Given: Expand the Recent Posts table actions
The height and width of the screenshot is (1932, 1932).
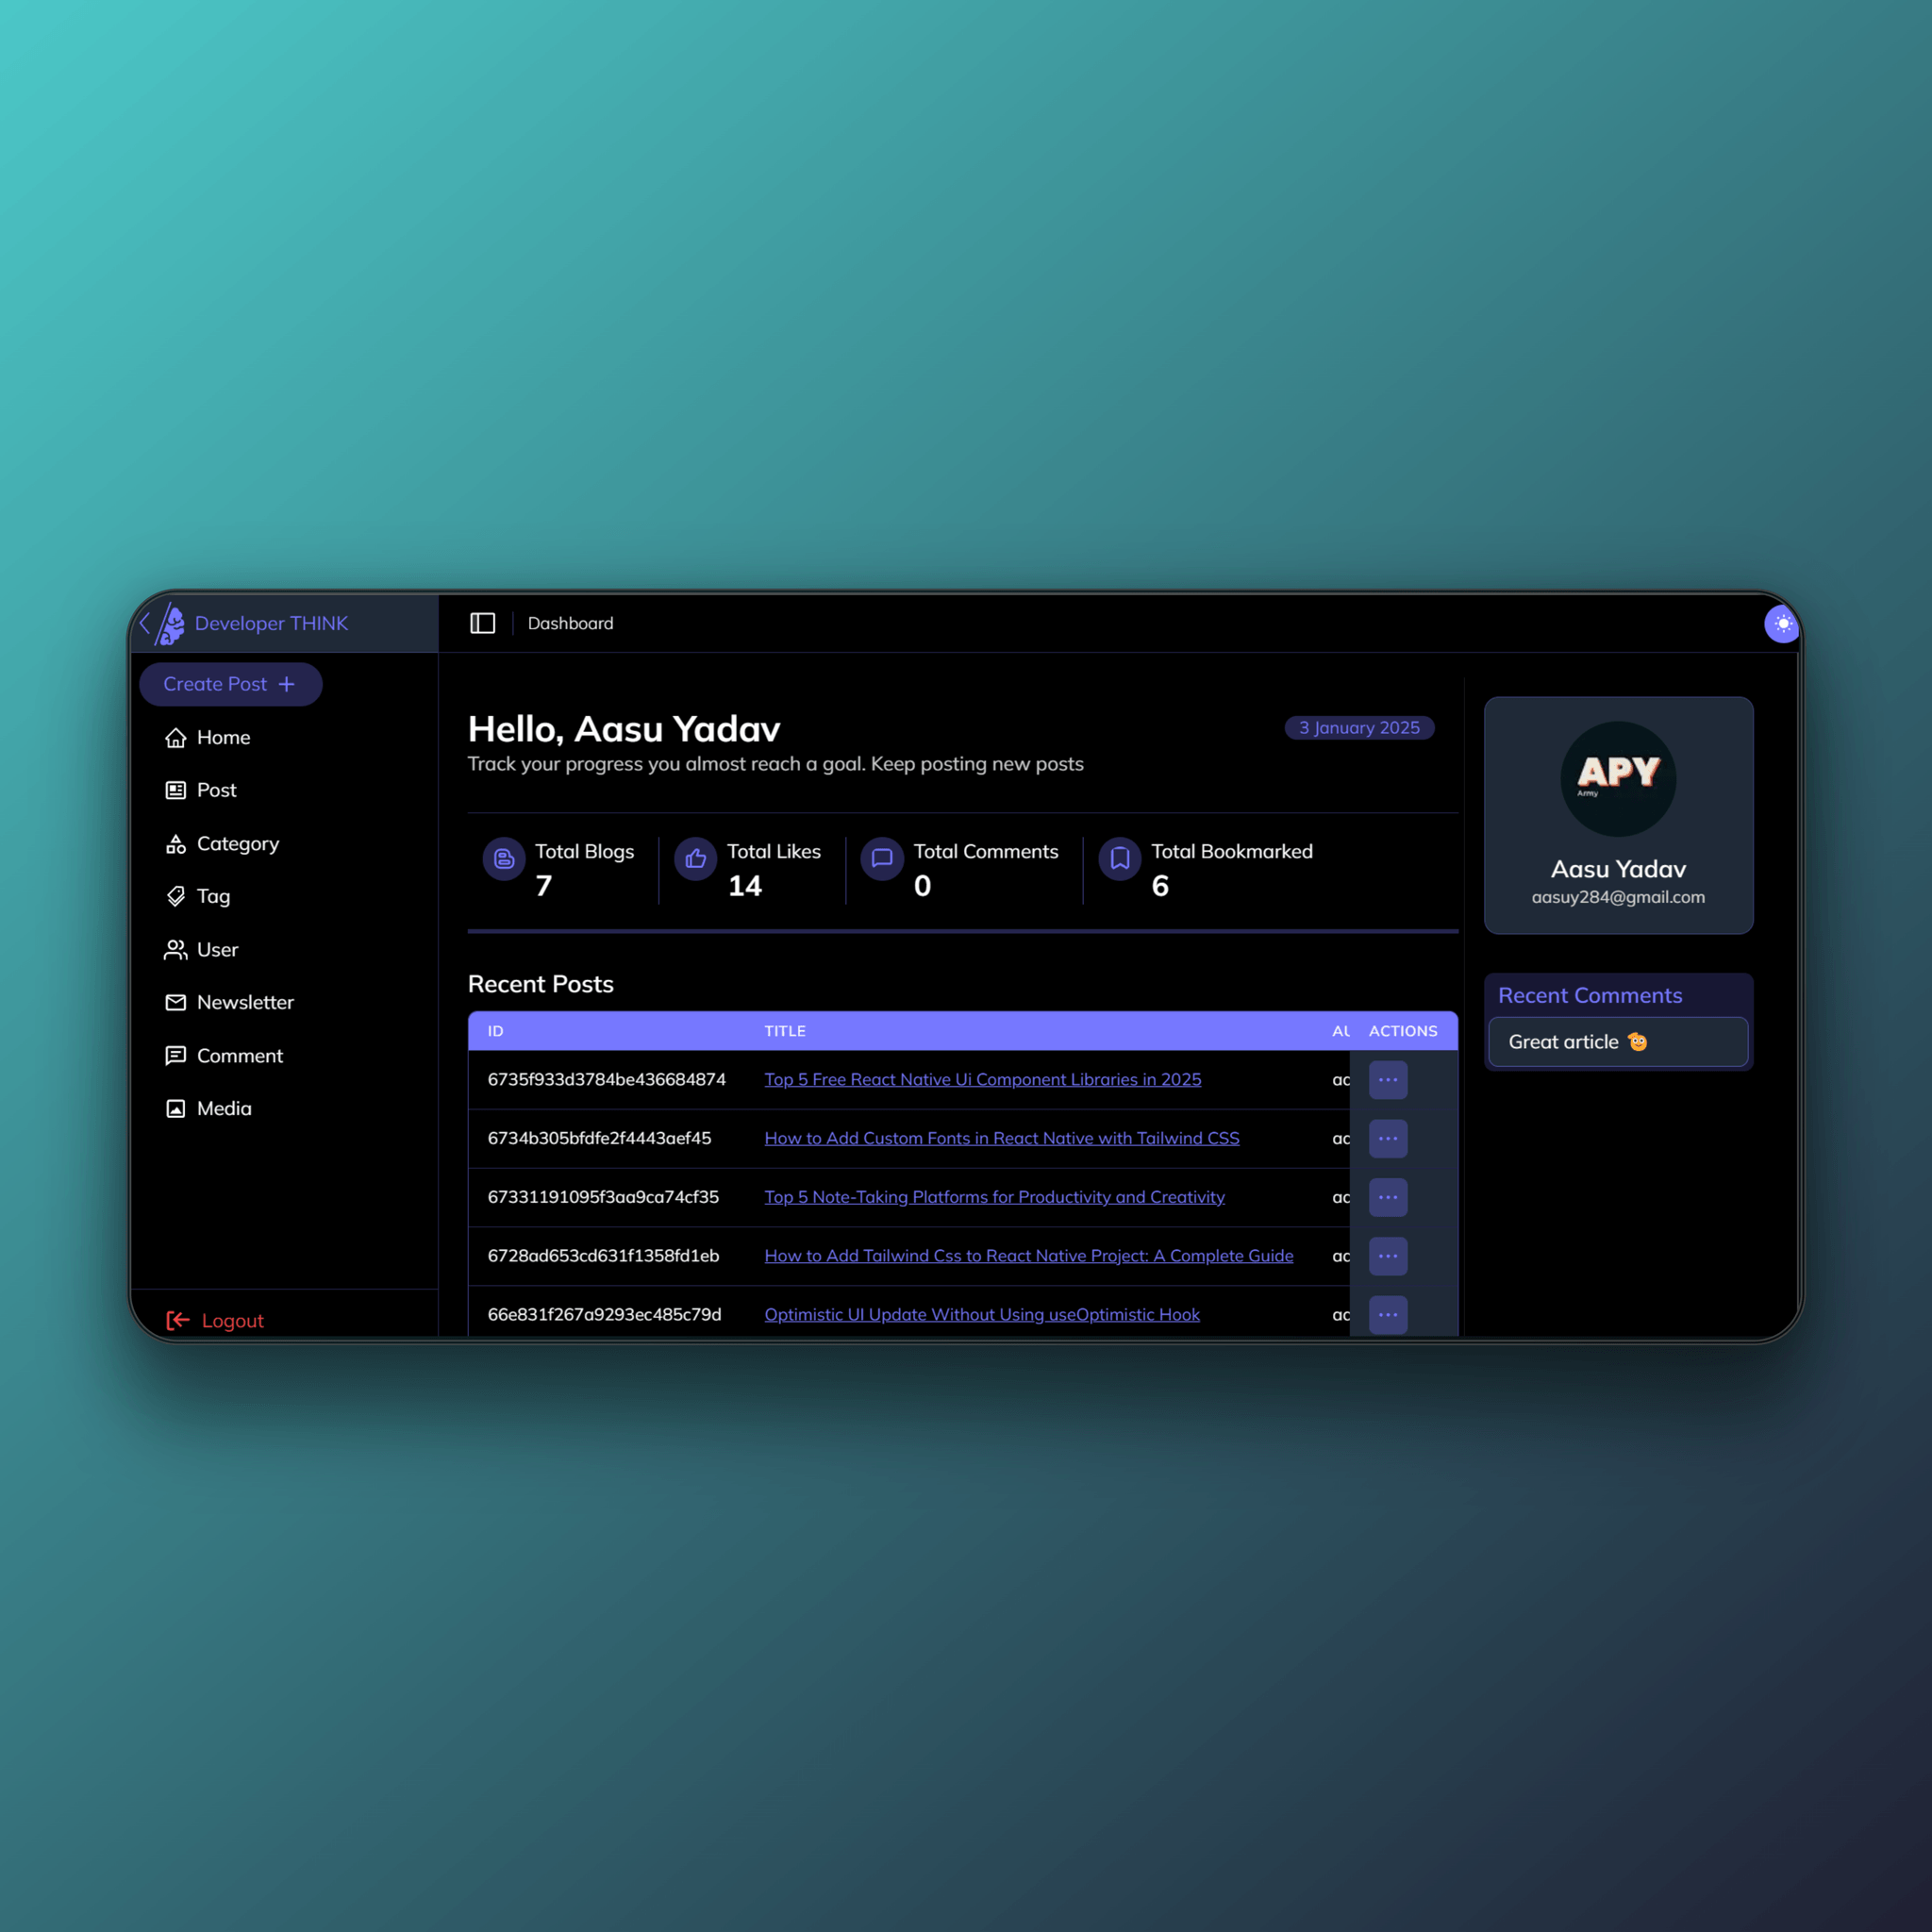Looking at the screenshot, I should pos(1387,1079).
